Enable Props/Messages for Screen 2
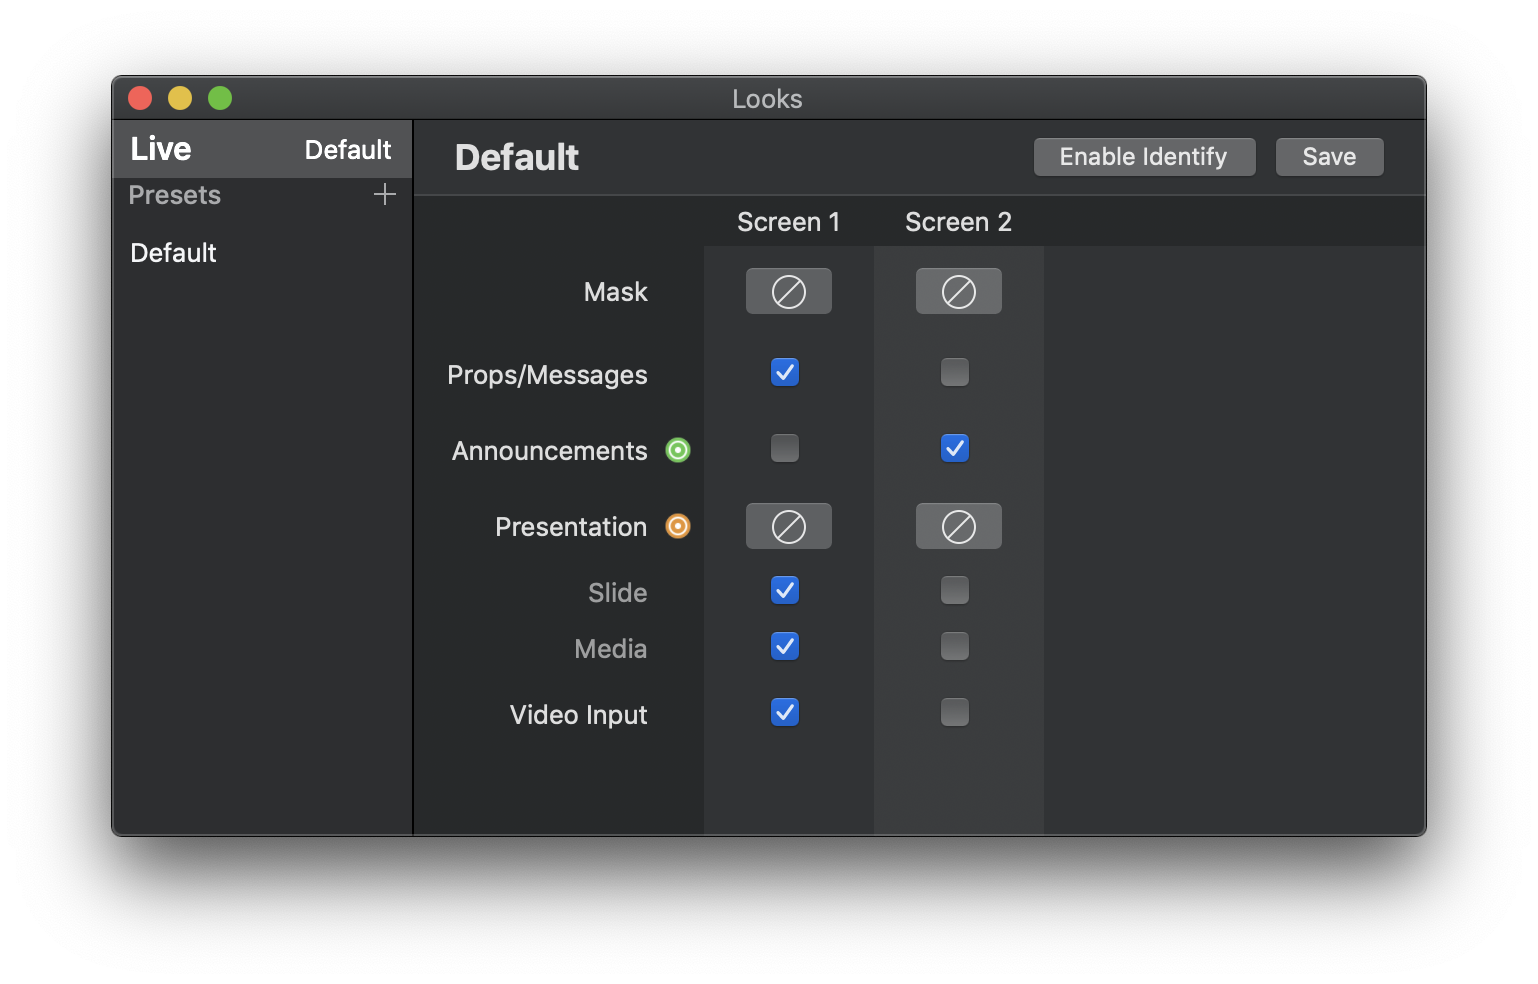Viewport: 1538px width, 984px height. click(x=955, y=372)
